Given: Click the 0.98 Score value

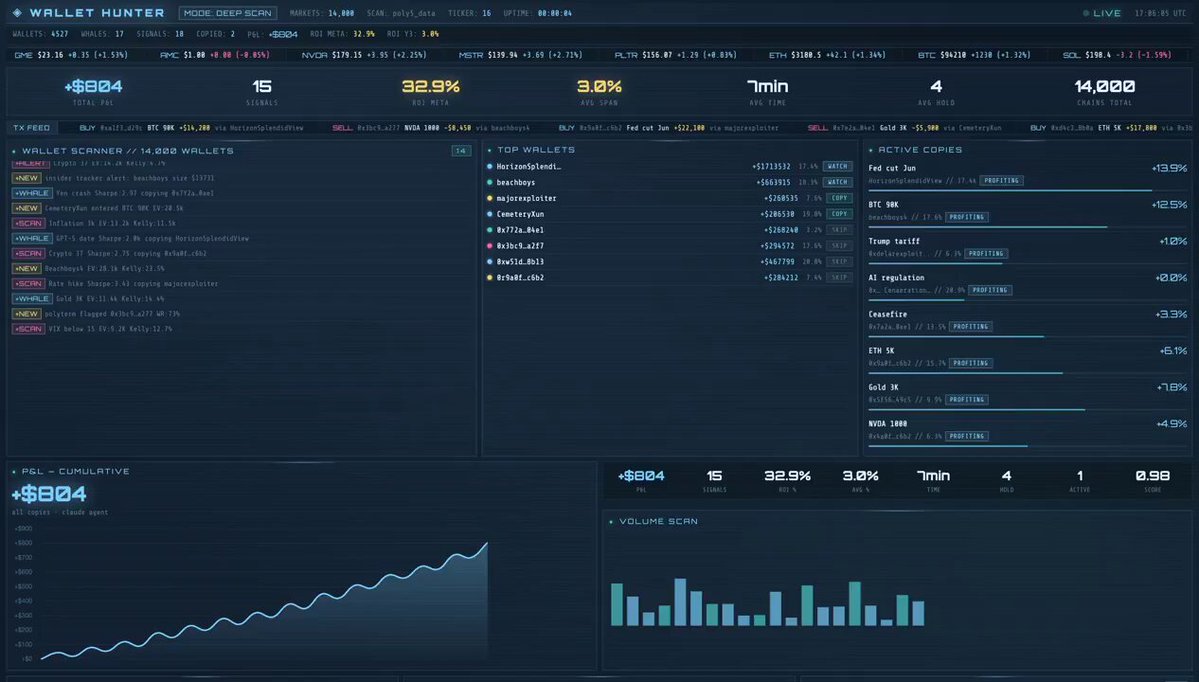Looking at the screenshot, I should tap(1152, 476).
